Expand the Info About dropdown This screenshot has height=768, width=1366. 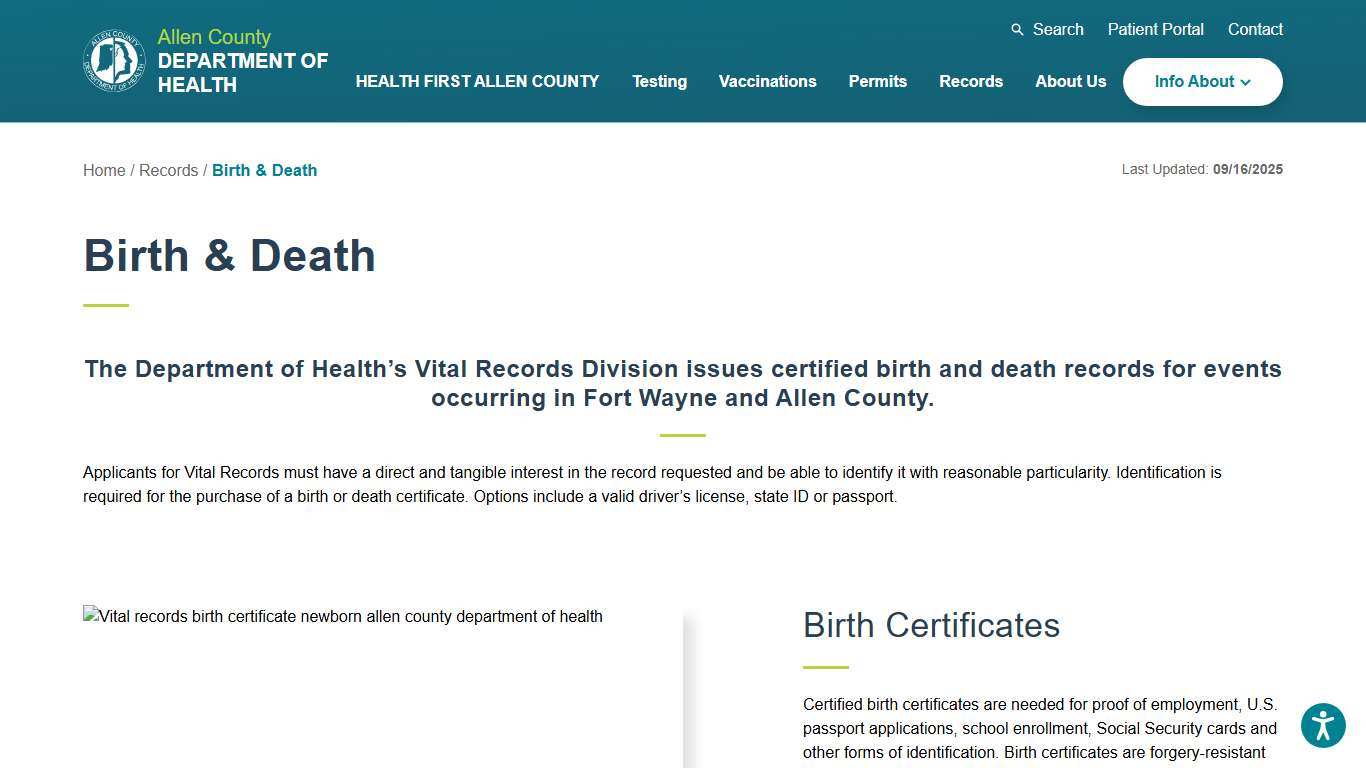pyautogui.click(x=1202, y=82)
